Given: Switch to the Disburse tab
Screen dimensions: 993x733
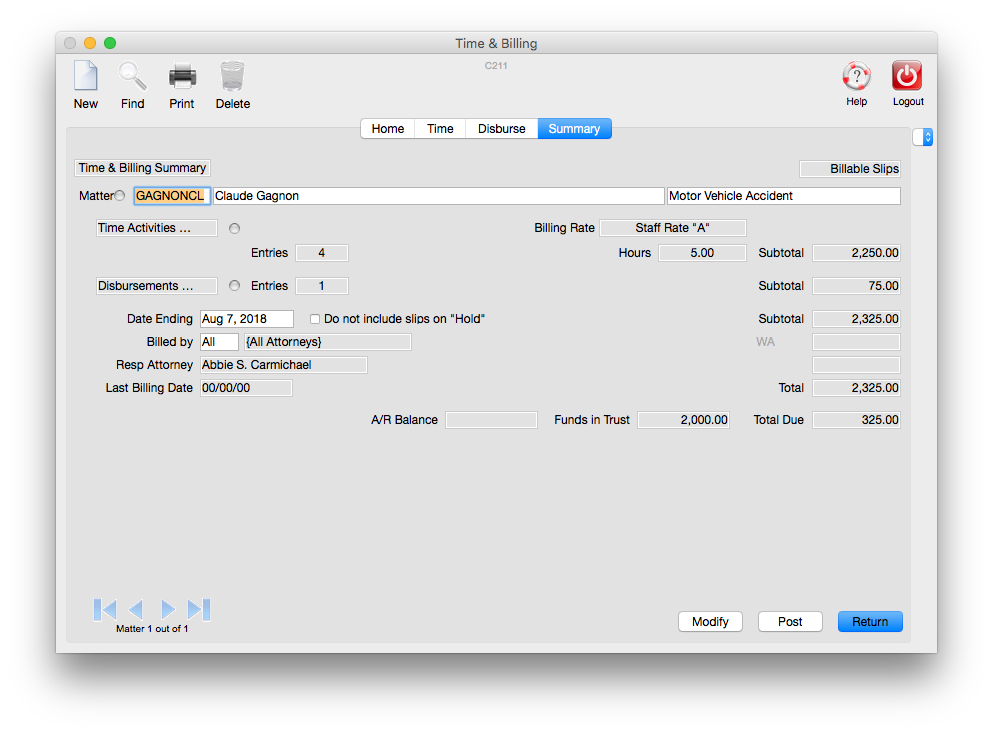Looking at the screenshot, I should [501, 129].
